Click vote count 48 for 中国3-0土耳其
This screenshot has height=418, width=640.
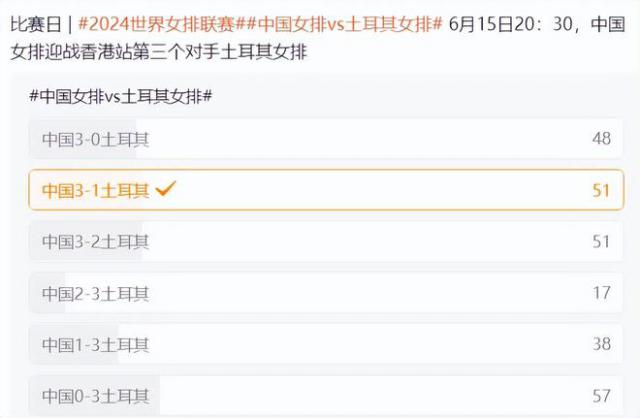coord(600,139)
